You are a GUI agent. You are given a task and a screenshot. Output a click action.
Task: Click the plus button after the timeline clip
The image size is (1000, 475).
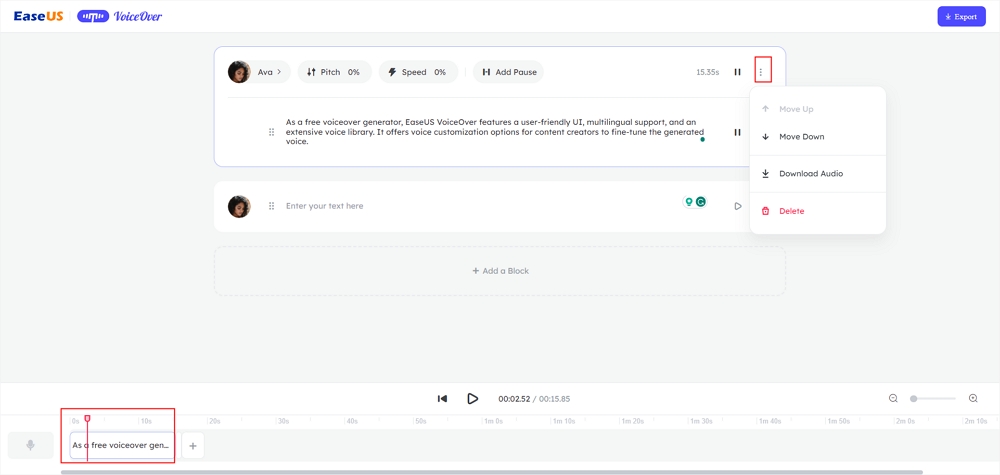pyautogui.click(x=193, y=446)
